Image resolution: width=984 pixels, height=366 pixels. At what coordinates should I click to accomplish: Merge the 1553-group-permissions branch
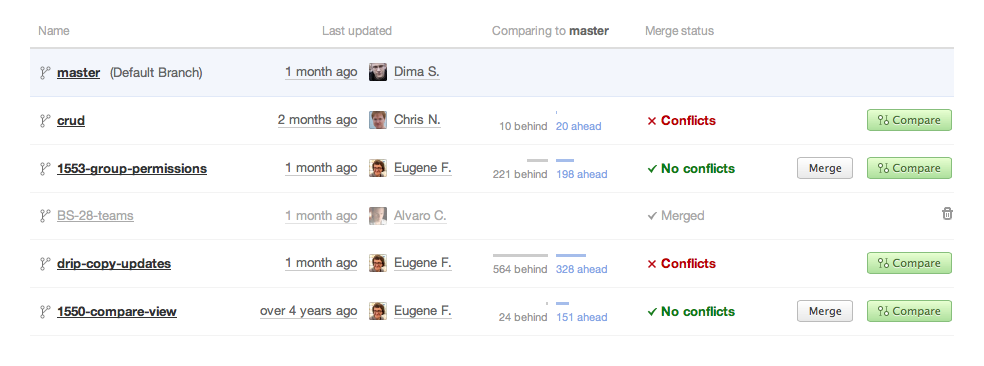click(x=825, y=168)
